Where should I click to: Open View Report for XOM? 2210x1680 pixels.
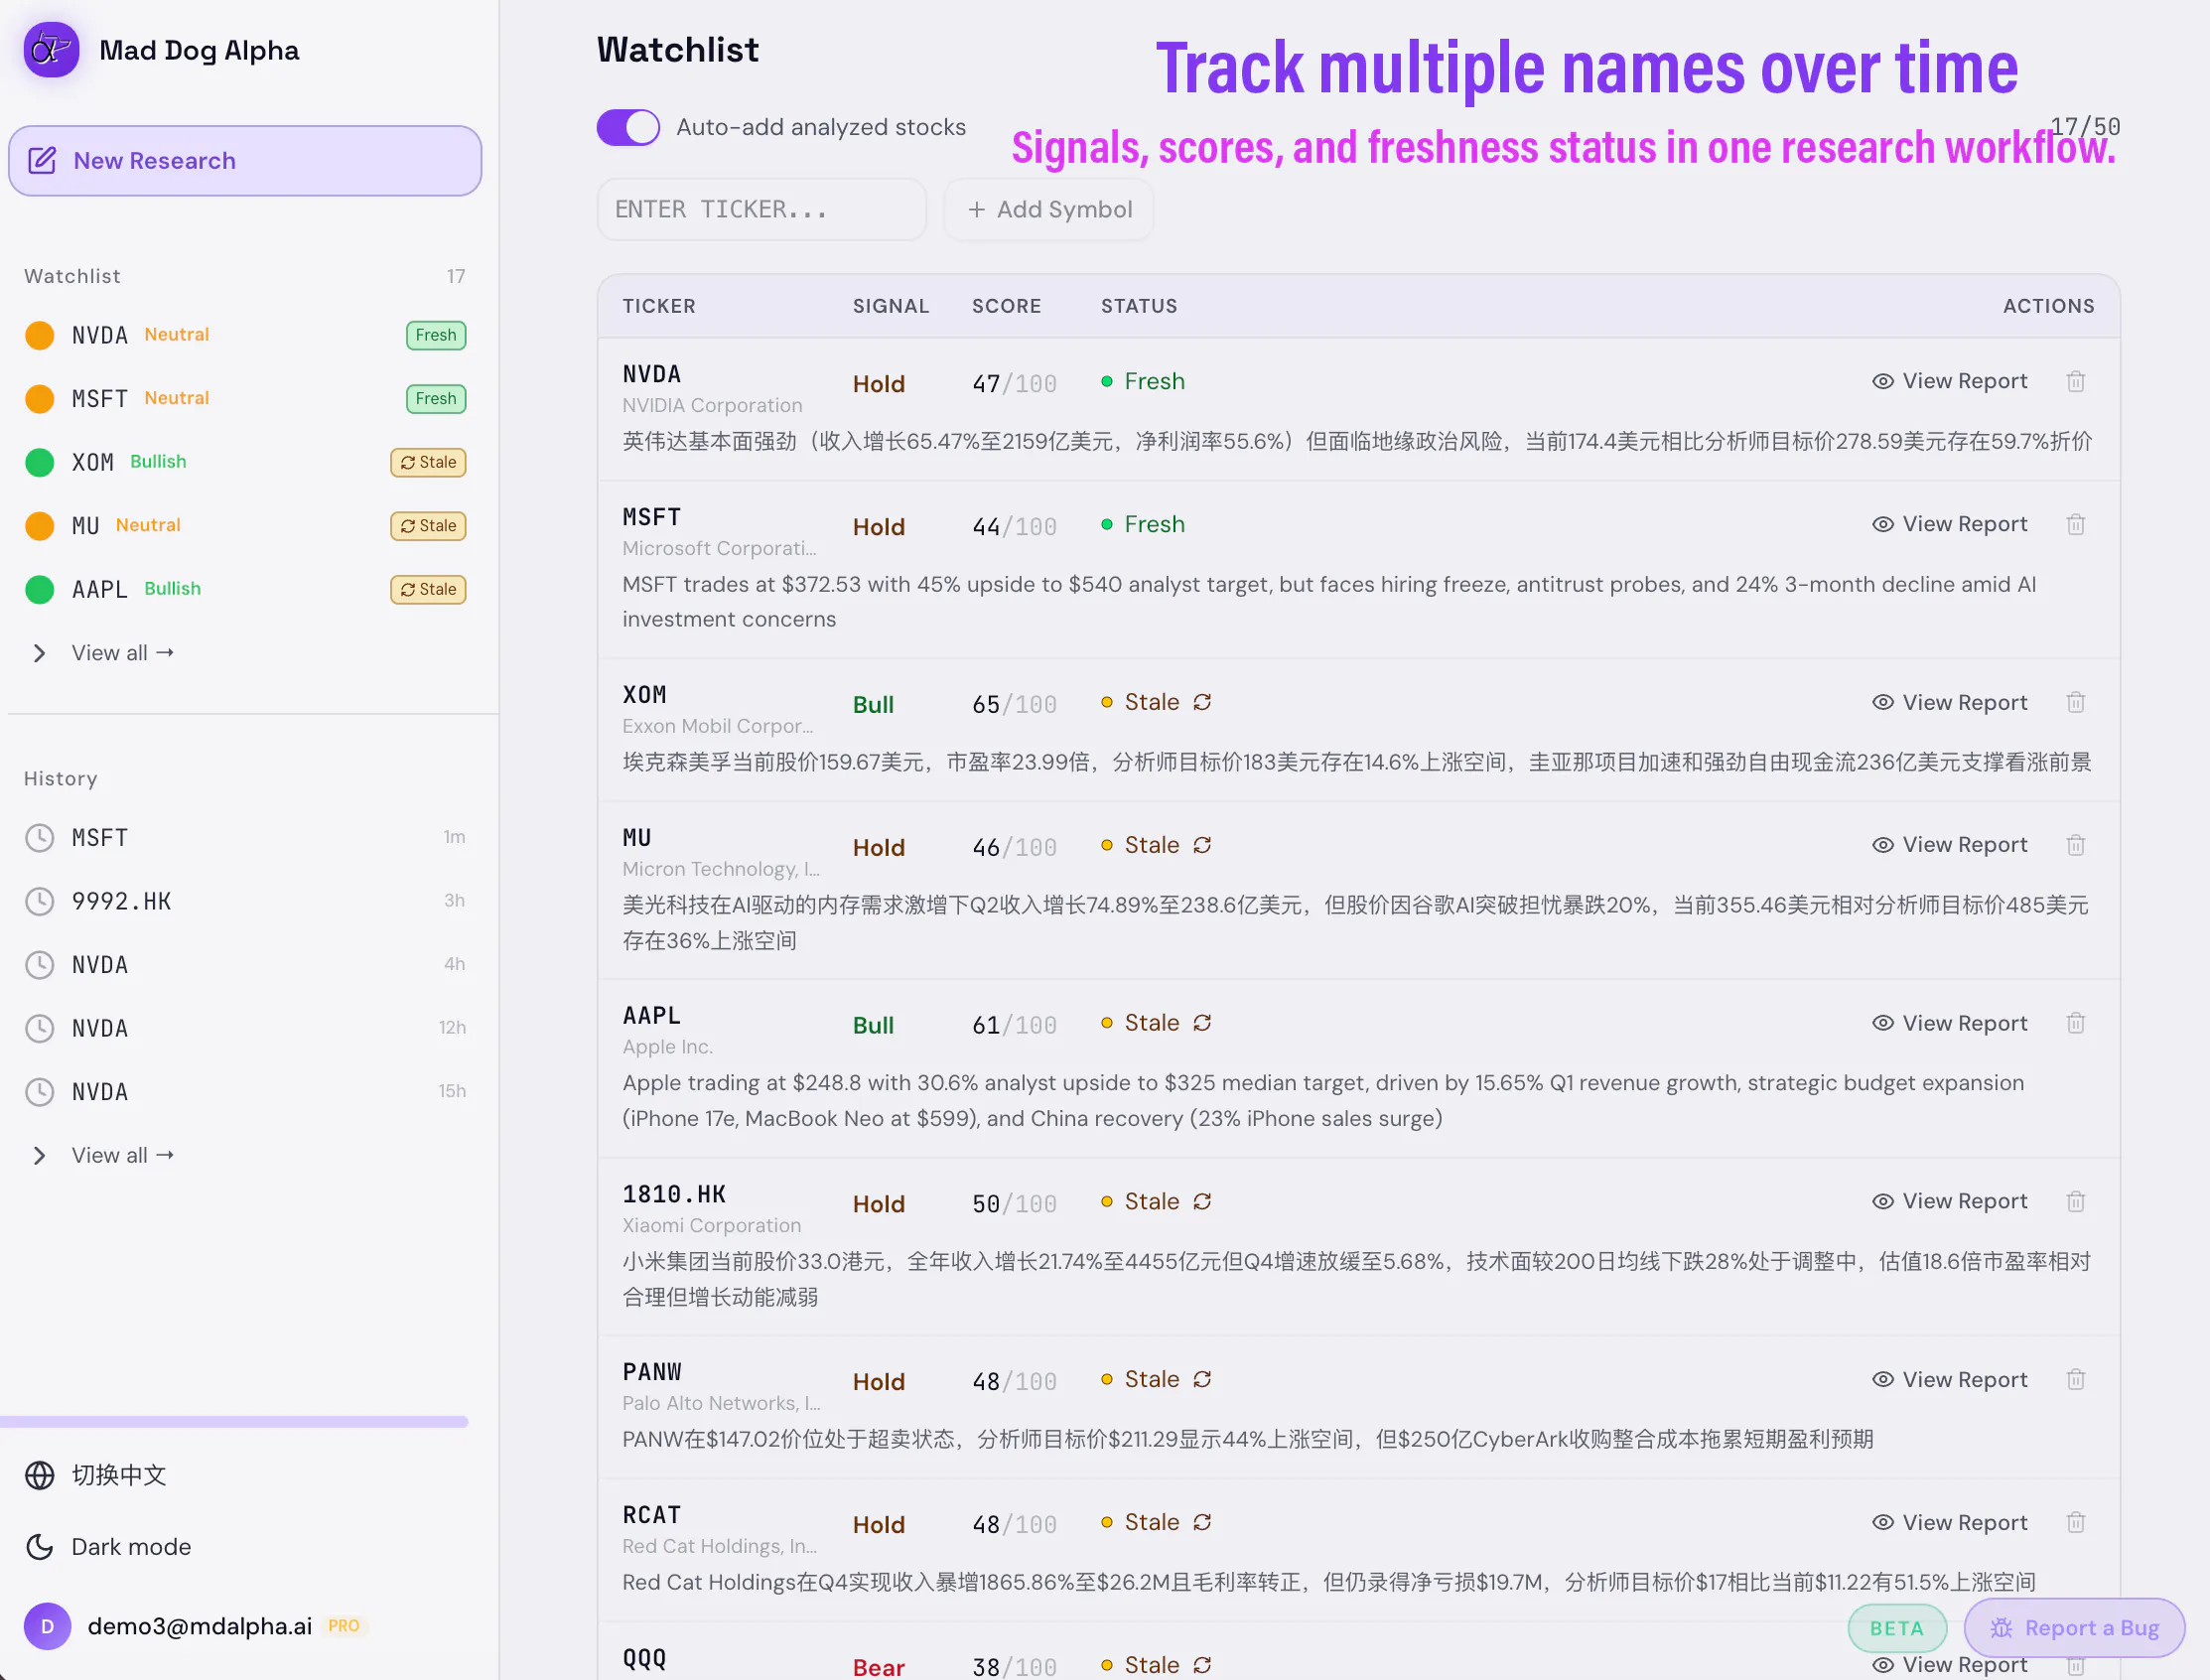click(1949, 702)
